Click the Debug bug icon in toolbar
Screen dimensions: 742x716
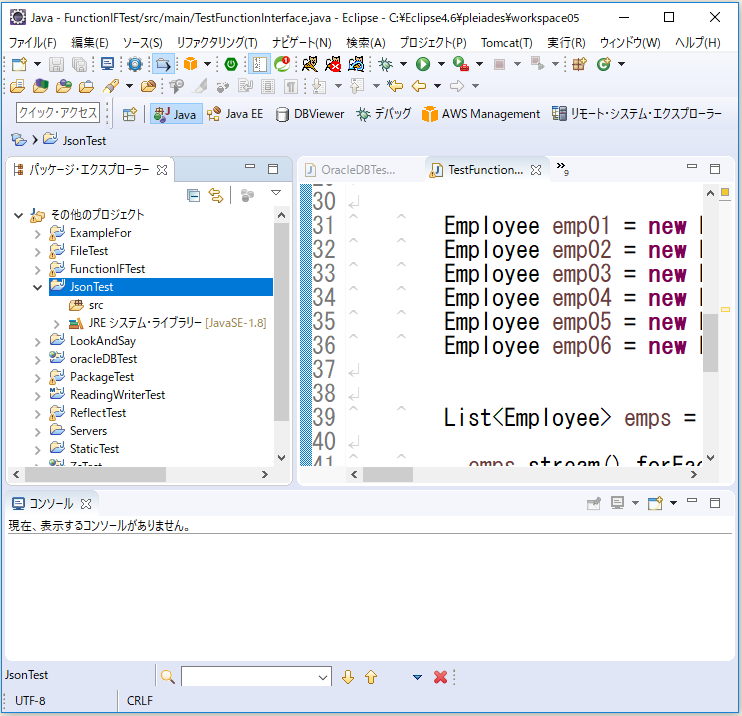click(x=385, y=64)
